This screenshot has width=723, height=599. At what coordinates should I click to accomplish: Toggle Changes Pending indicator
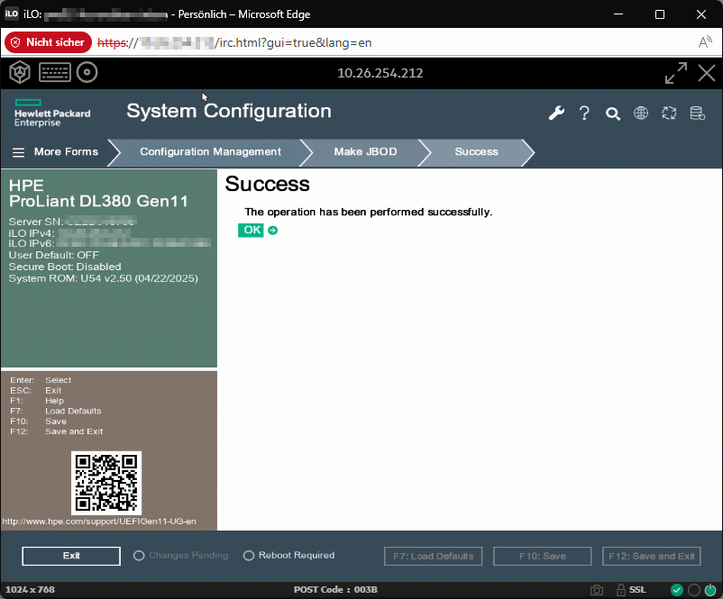pos(139,556)
